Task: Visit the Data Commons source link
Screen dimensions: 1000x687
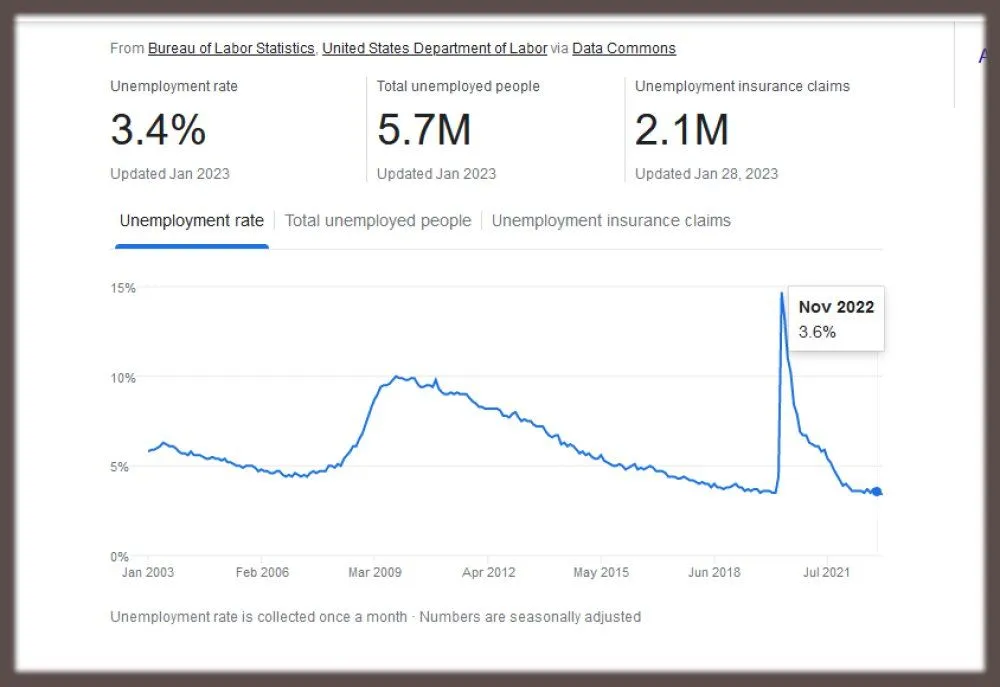Action: (624, 48)
